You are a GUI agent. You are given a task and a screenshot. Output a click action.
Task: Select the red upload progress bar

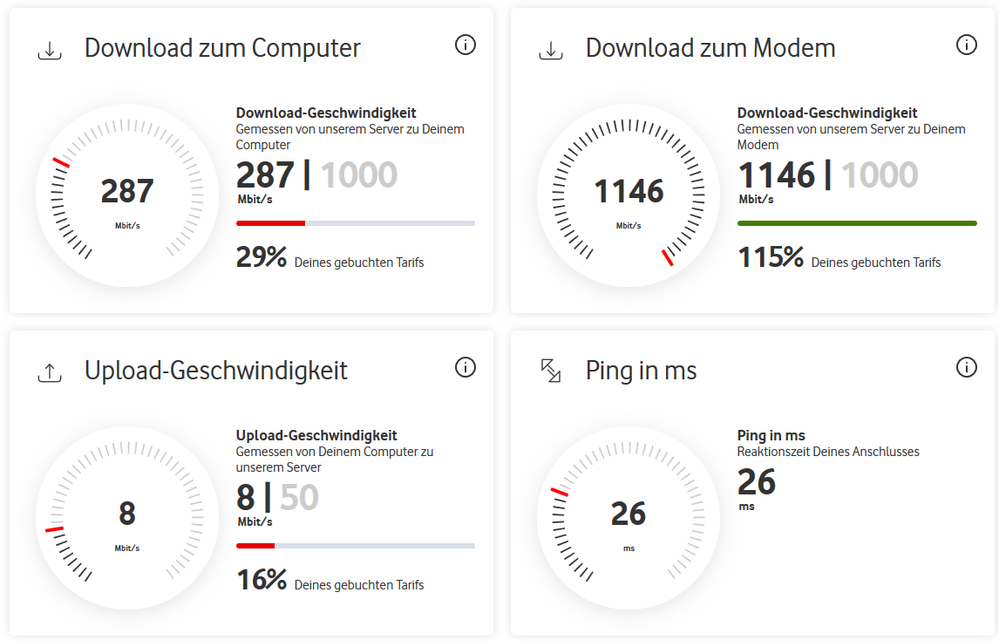(255, 545)
